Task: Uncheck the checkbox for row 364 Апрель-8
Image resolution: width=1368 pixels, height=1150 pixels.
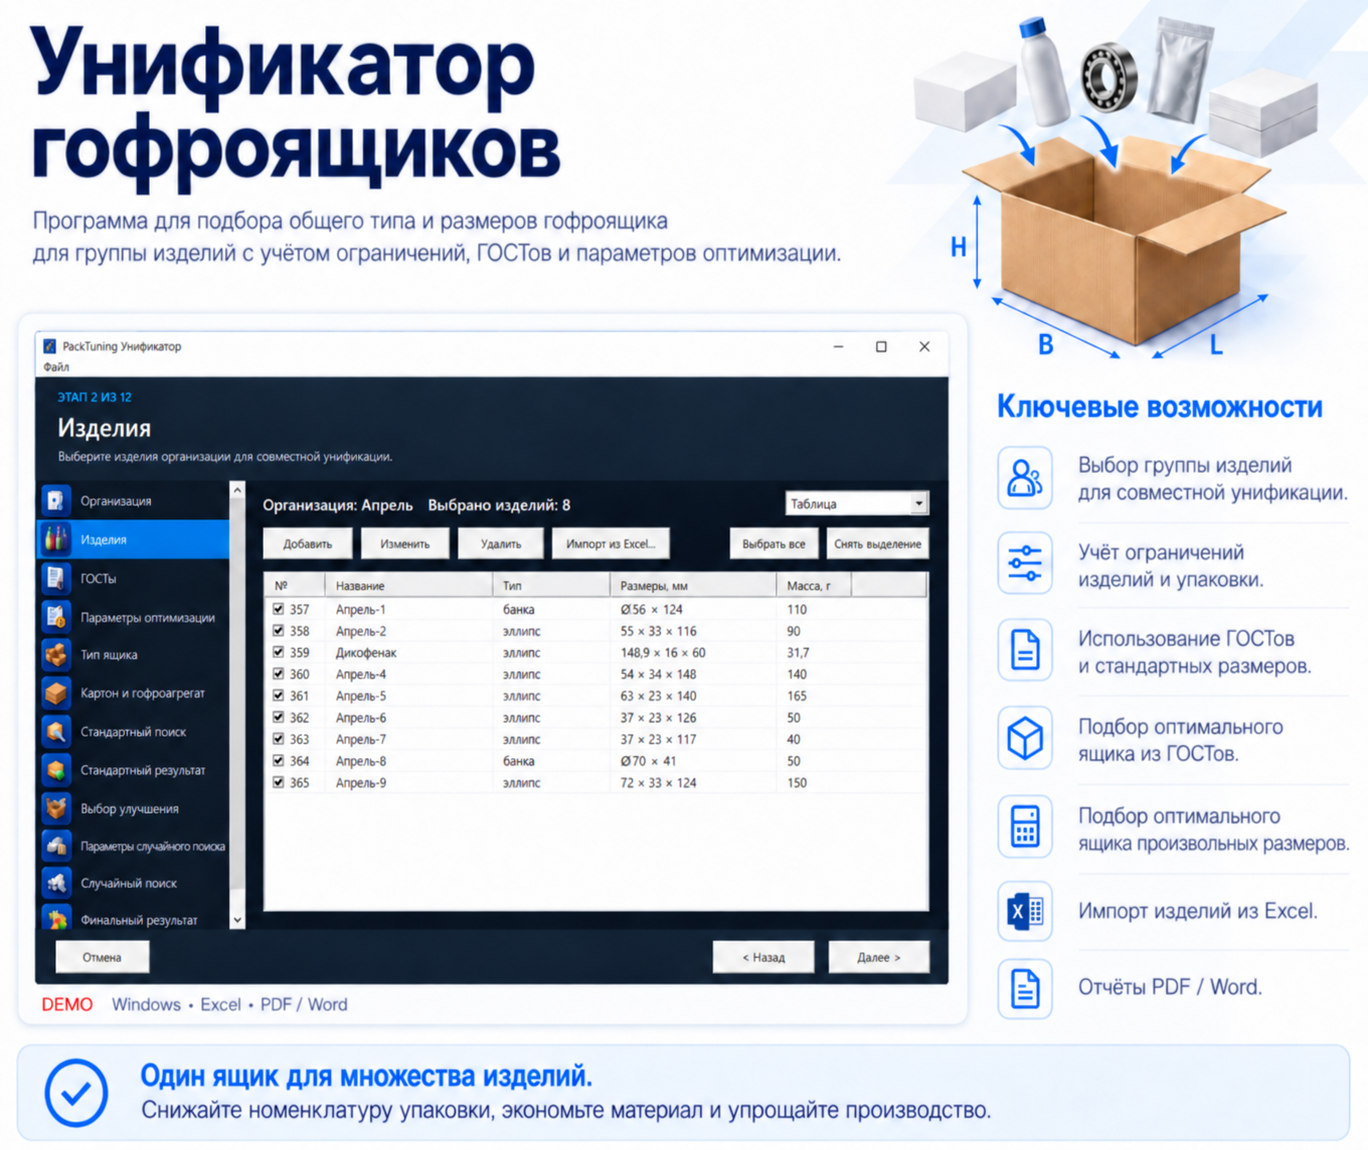Action: click(278, 761)
